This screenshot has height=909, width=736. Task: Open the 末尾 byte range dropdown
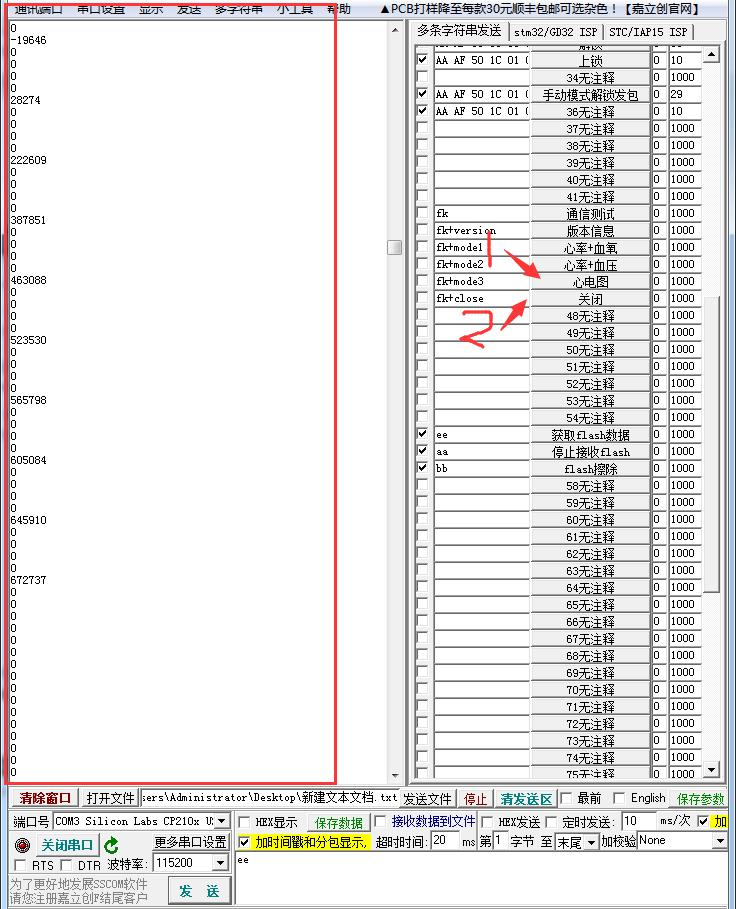[591, 842]
